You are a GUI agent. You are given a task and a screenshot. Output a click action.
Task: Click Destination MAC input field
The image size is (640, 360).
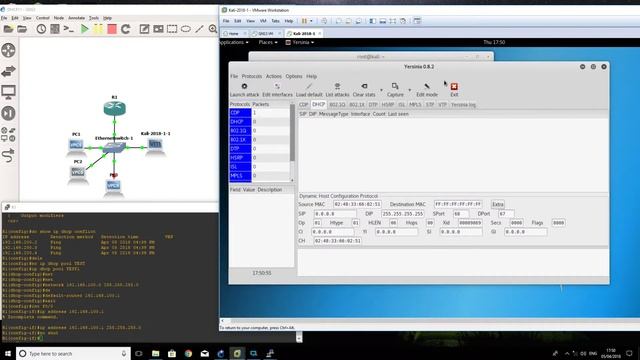[x=458, y=204]
